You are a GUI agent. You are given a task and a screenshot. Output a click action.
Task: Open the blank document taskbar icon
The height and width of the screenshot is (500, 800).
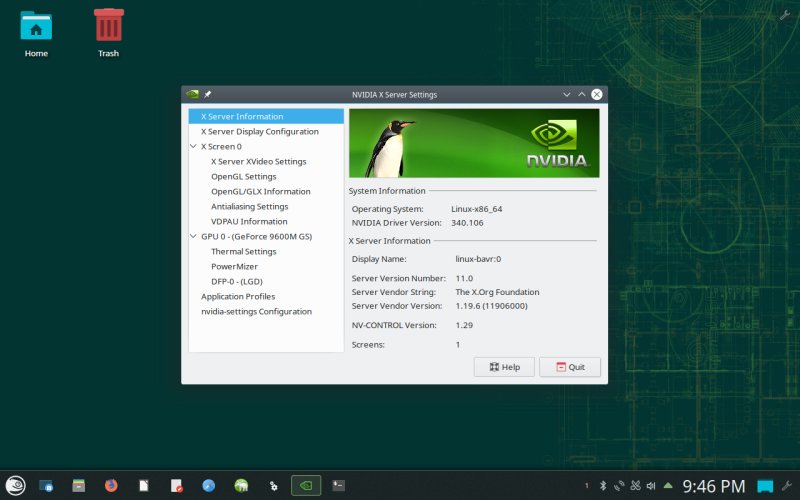click(x=144, y=485)
